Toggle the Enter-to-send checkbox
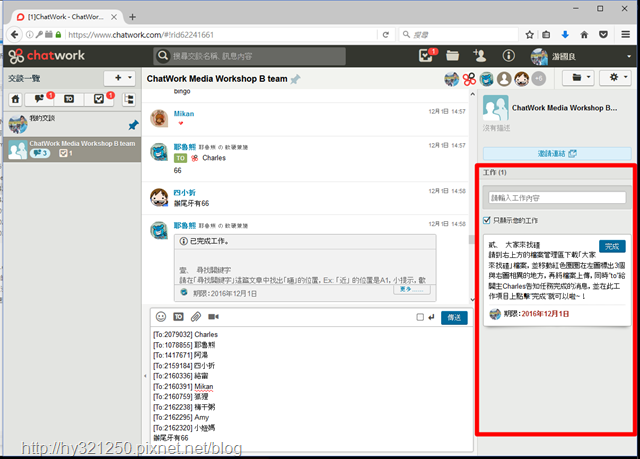This screenshot has height=459, width=640. coord(420,317)
